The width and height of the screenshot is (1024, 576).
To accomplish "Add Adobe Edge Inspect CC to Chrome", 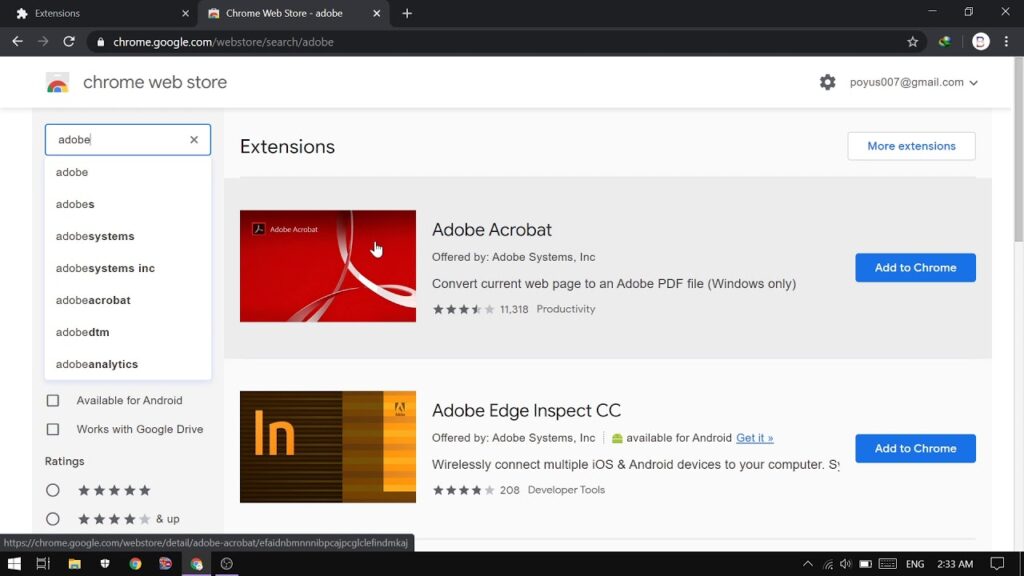I will [916, 449].
